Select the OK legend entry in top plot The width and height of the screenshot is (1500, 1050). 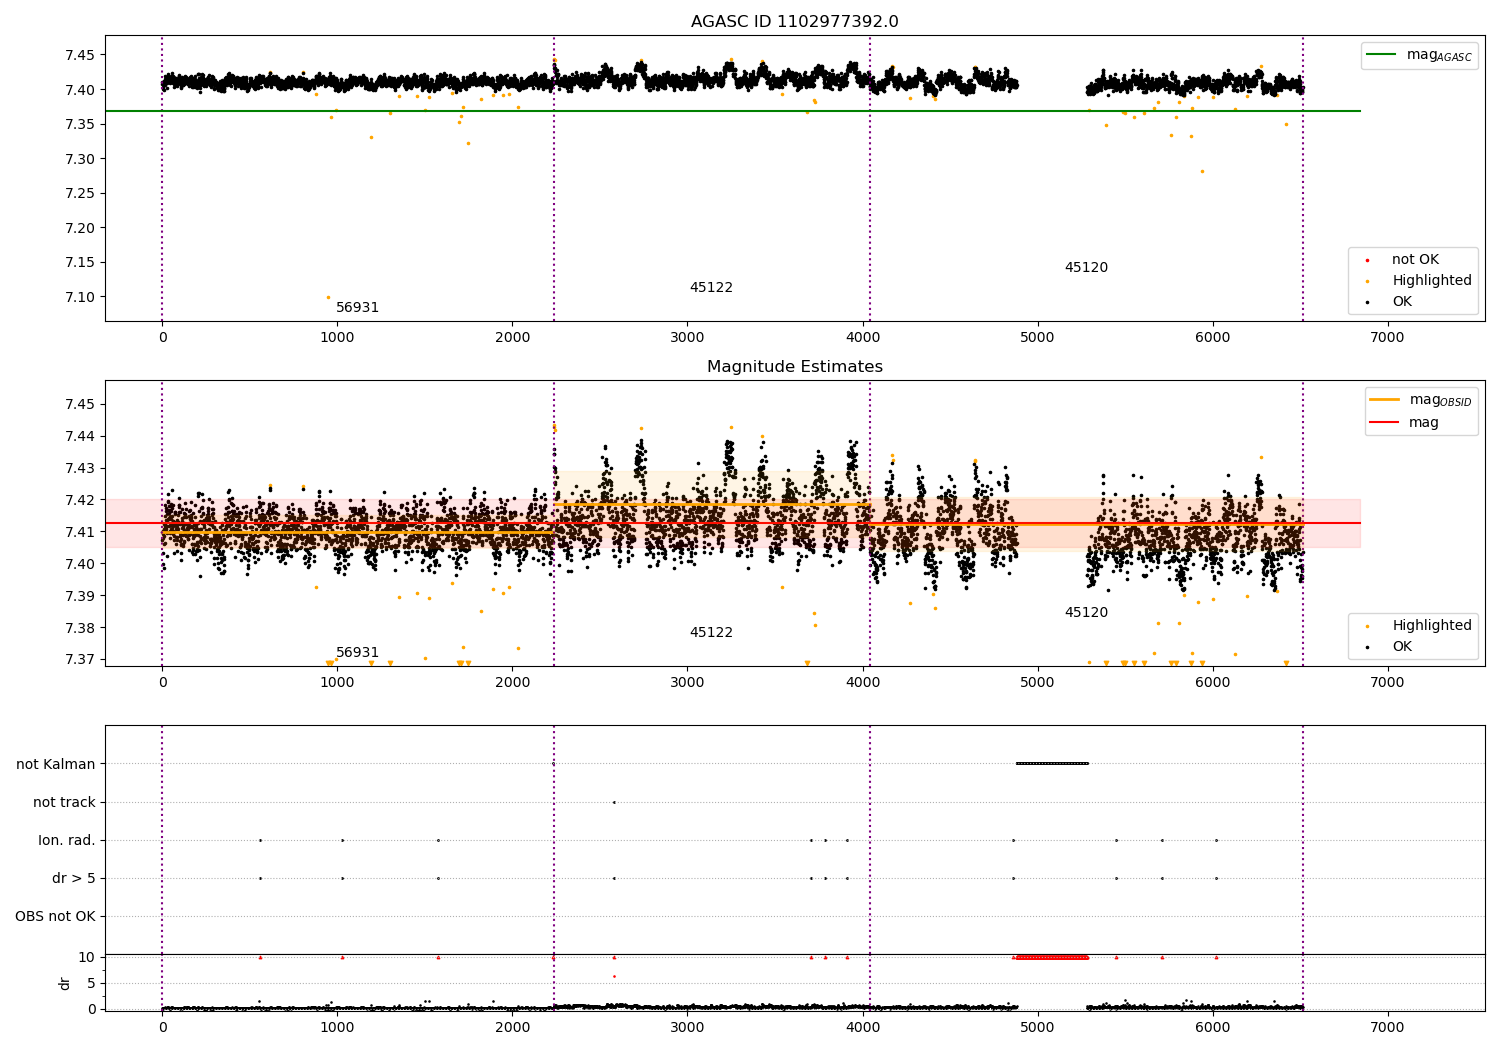1402,302
